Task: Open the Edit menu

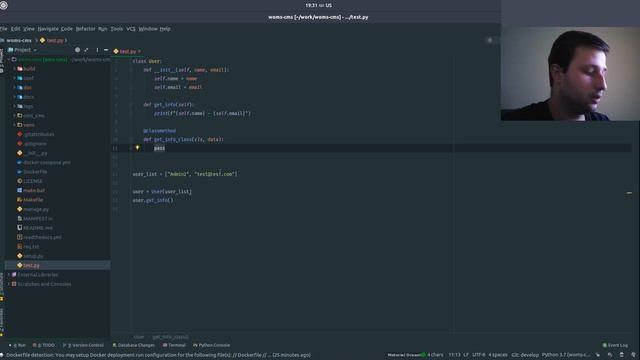Action: [x=16, y=29]
